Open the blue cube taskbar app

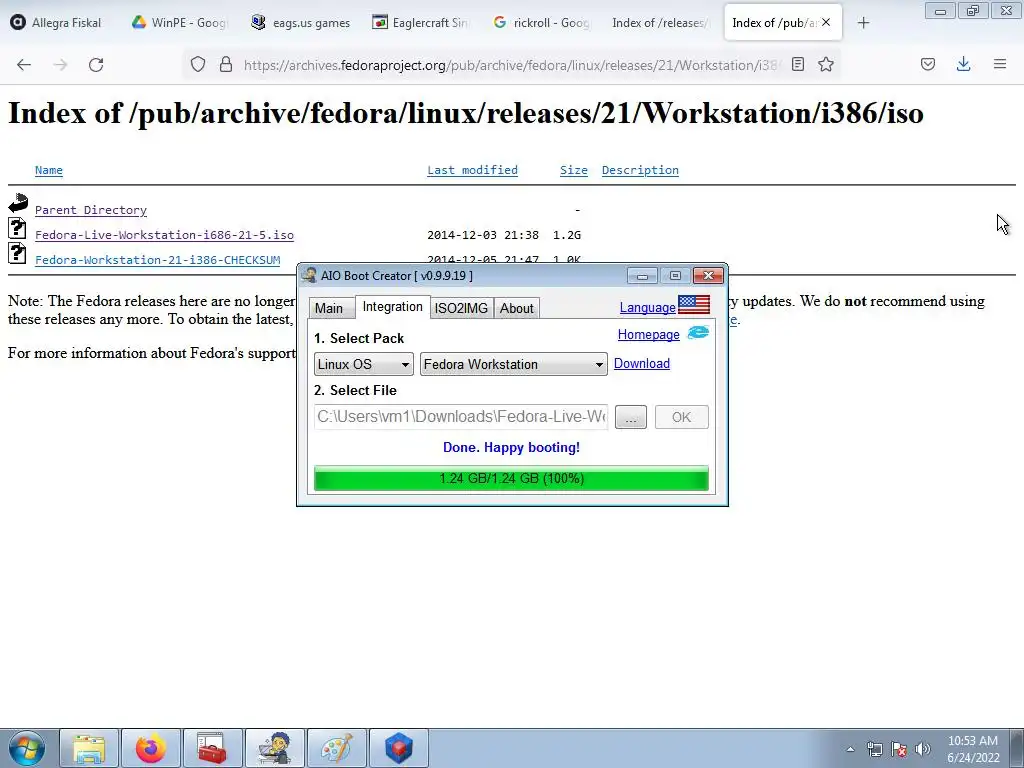pyautogui.click(x=399, y=748)
